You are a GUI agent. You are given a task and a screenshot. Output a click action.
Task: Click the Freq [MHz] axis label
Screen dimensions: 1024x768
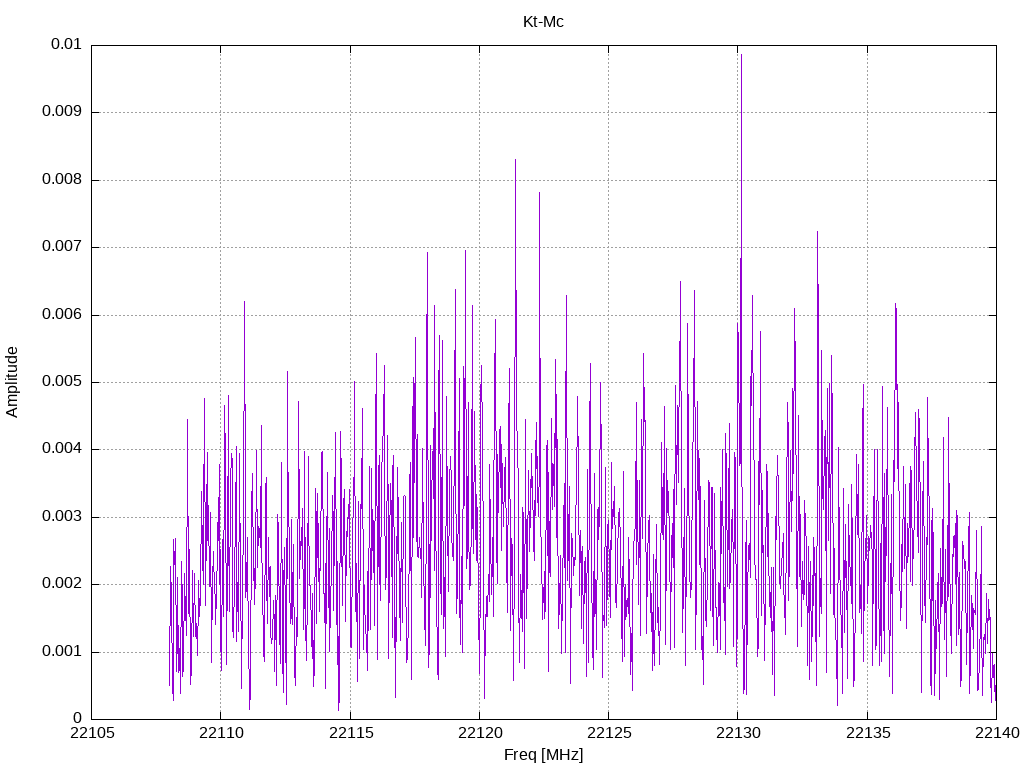pos(543,755)
